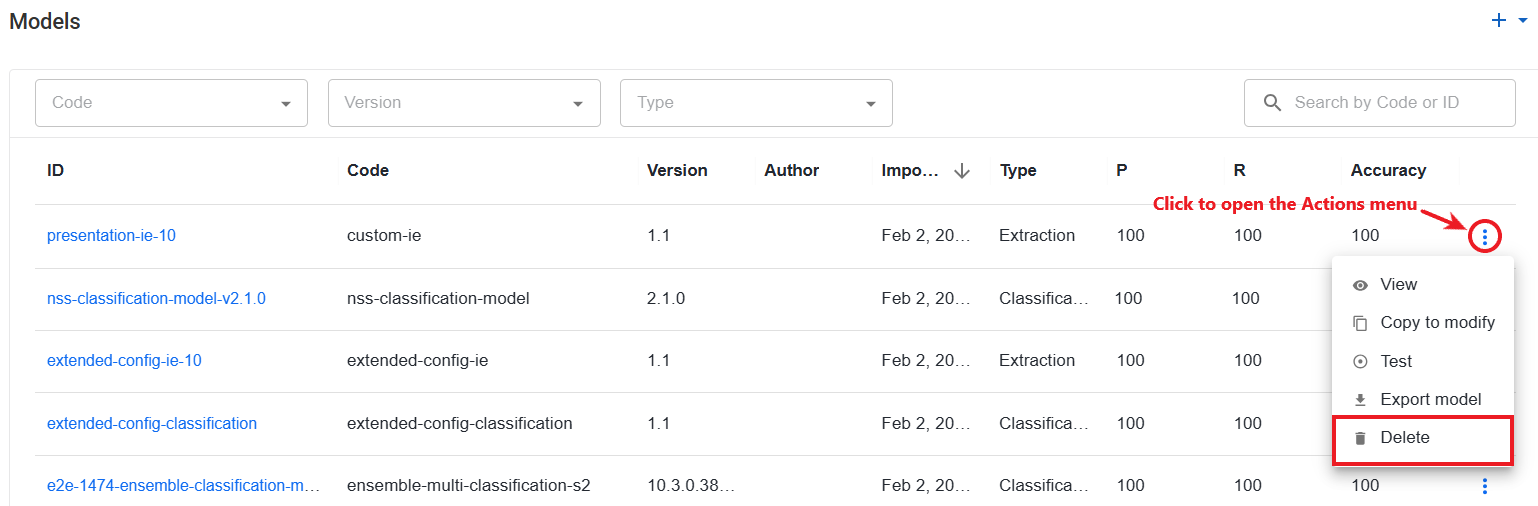Click the download icon beside Export model
Viewport: 1538px width, 506px height.
pyautogui.click(x=1360, y=400)
